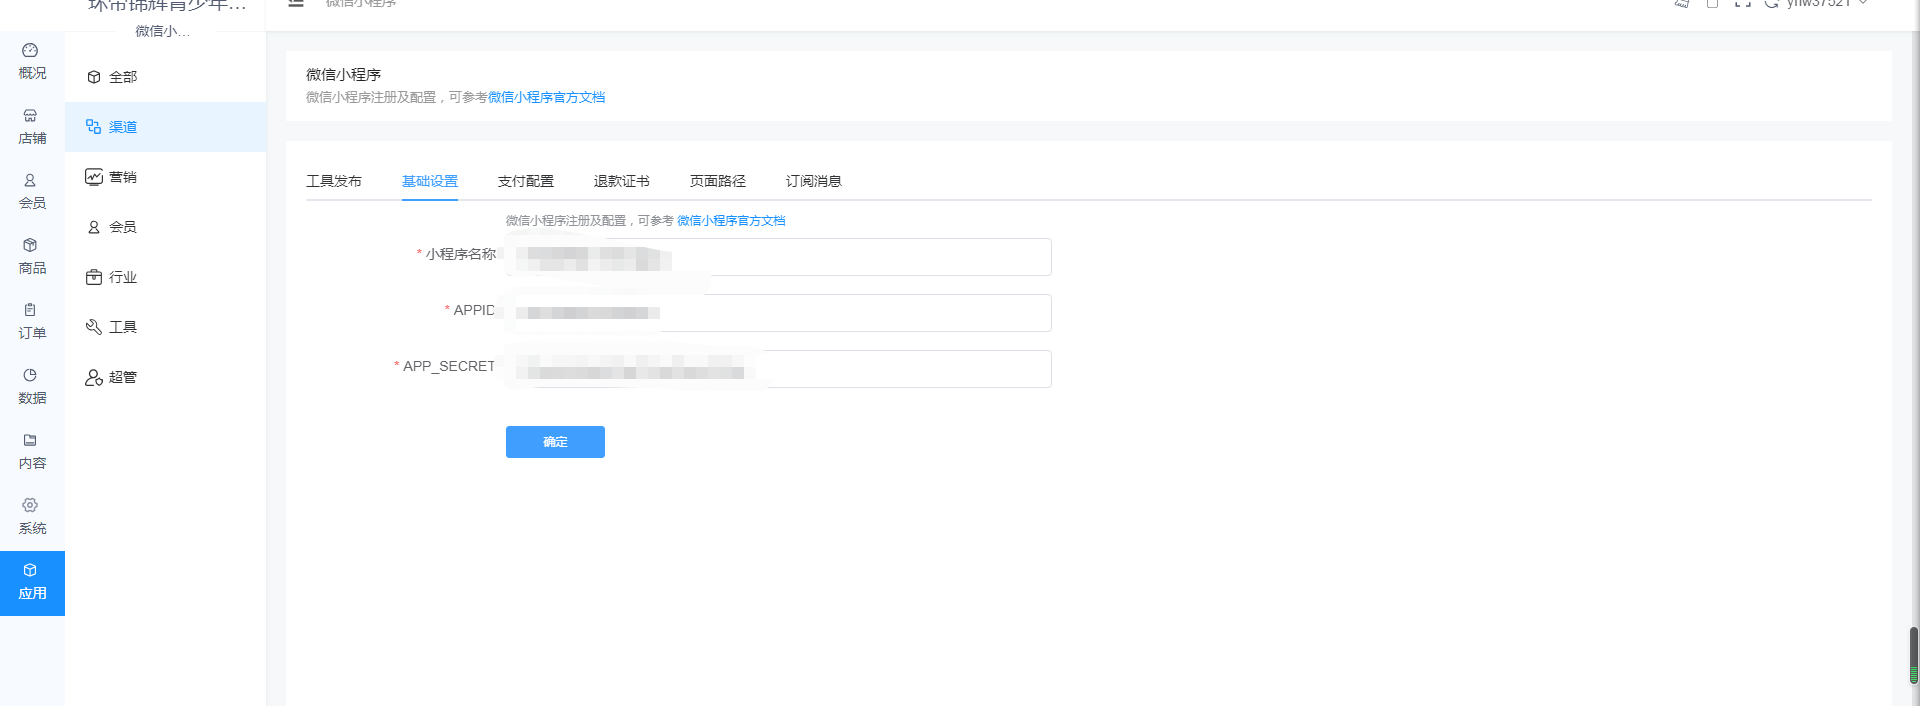Screen dimensions: 1920x706
Task: Open 微信小程序官方文档 link above the form
Action: pos(731,221)
